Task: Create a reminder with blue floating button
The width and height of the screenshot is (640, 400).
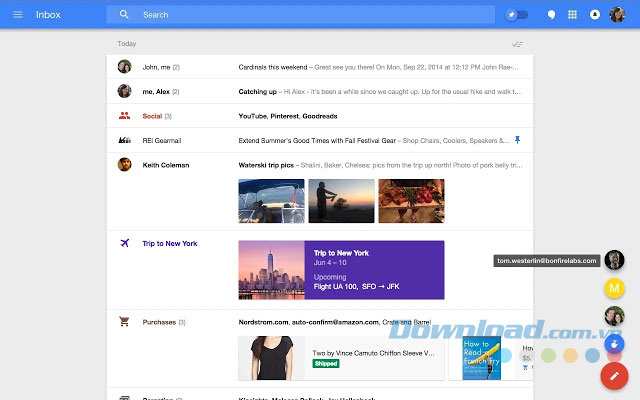Action: click(x=614, y=345)
